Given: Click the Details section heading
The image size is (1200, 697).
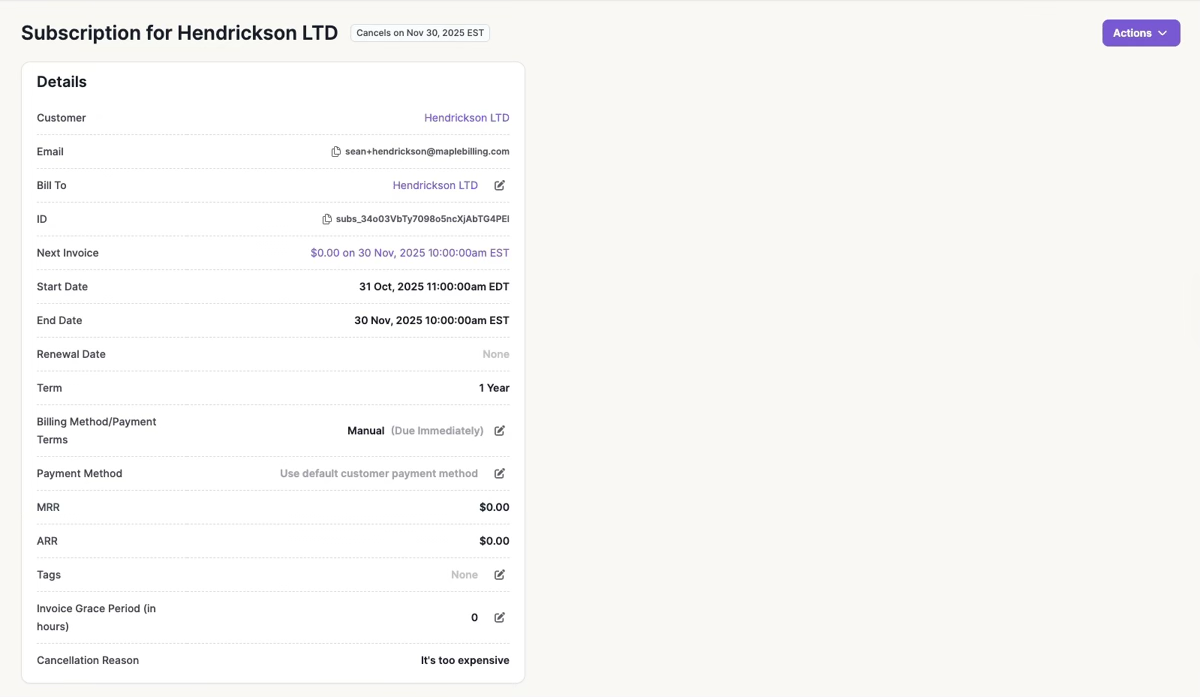Looking at the screenshot, I should tap(62, 82).
